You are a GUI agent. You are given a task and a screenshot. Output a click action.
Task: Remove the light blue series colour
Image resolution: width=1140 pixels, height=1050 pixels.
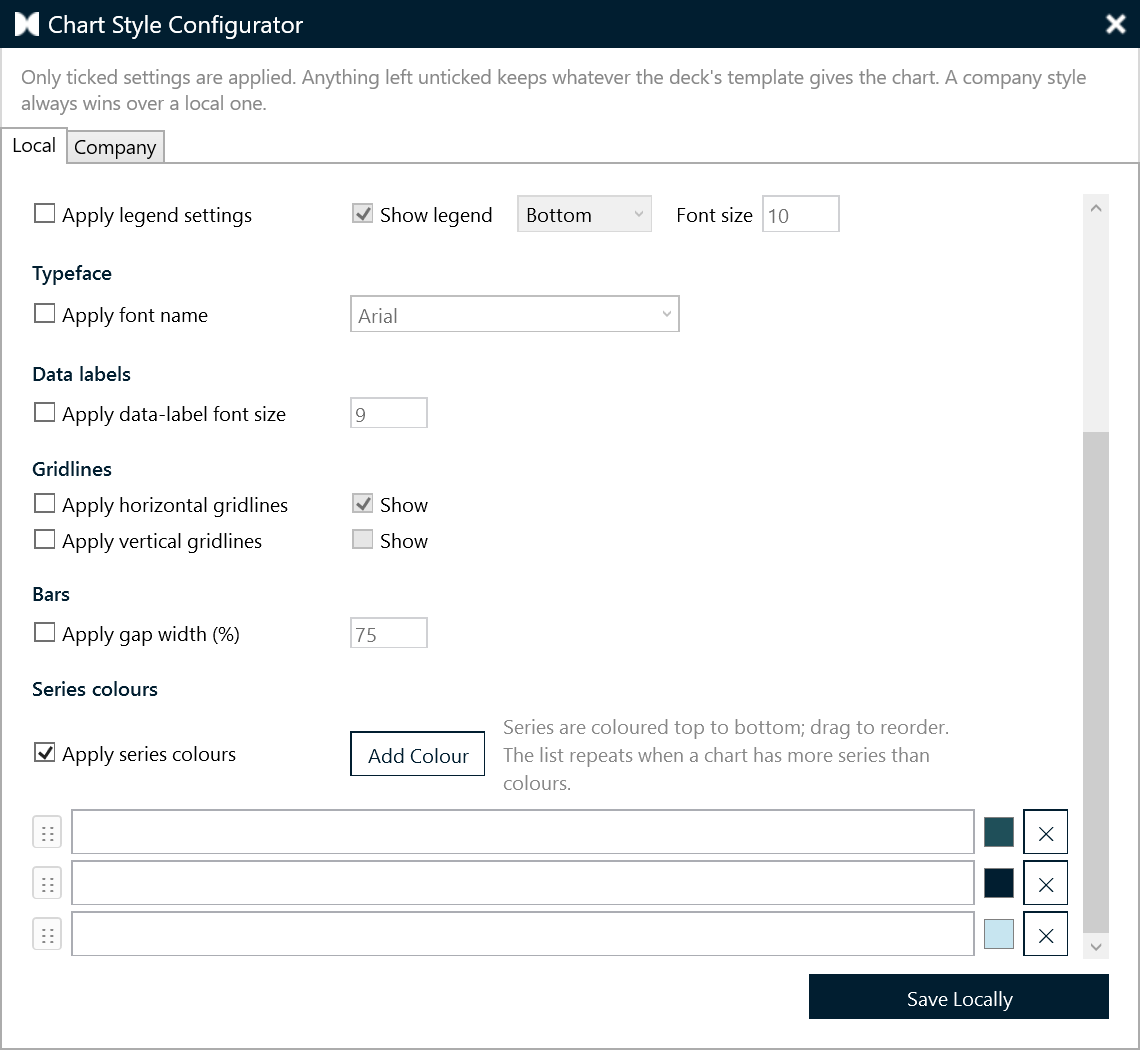click(1045, 934)
